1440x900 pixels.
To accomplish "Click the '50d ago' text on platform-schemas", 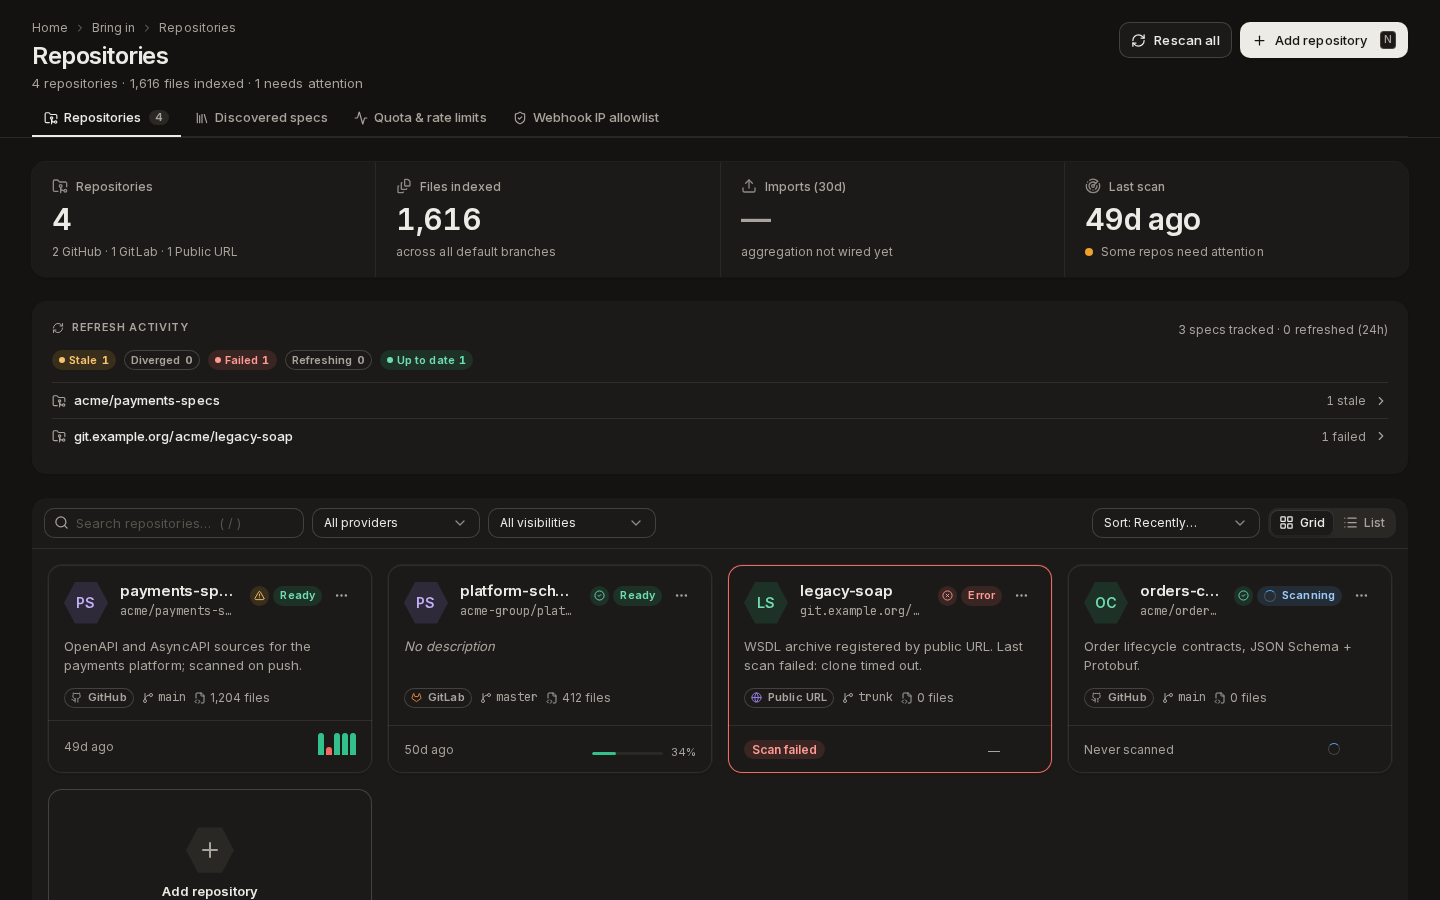I will pos(429,750).
